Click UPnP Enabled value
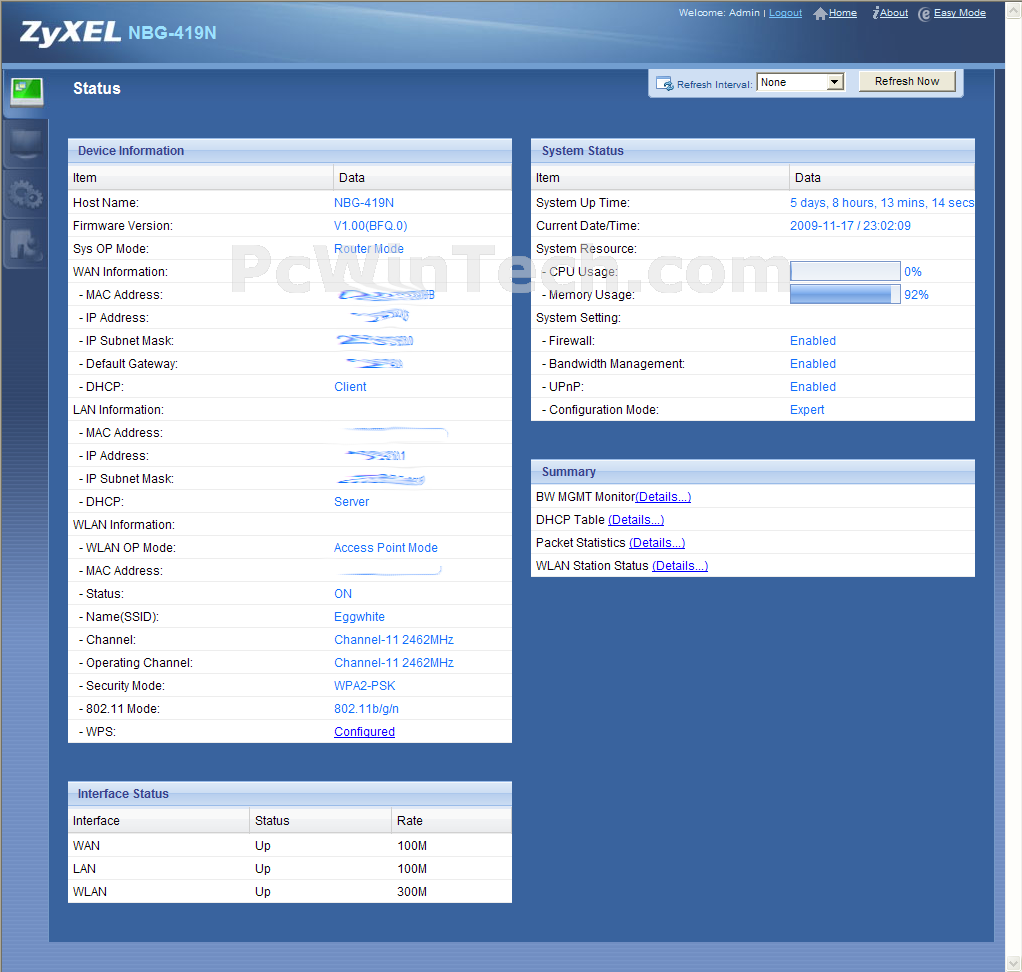The width and height of the screenshot is (1022, 972). (x=813, y=387)
